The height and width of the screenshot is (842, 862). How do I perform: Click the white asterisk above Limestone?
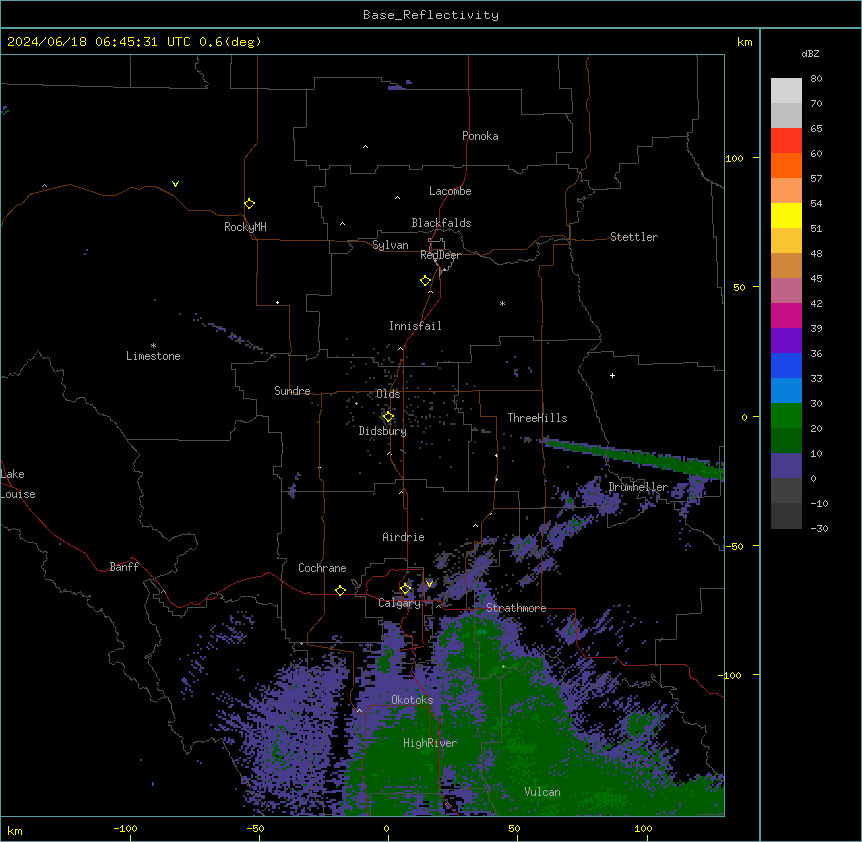(x=153, y=346)
